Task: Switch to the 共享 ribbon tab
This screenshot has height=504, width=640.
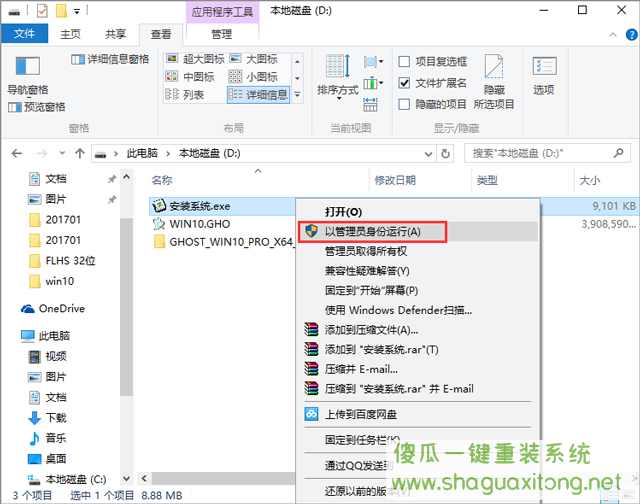Action: coord(115,33)
